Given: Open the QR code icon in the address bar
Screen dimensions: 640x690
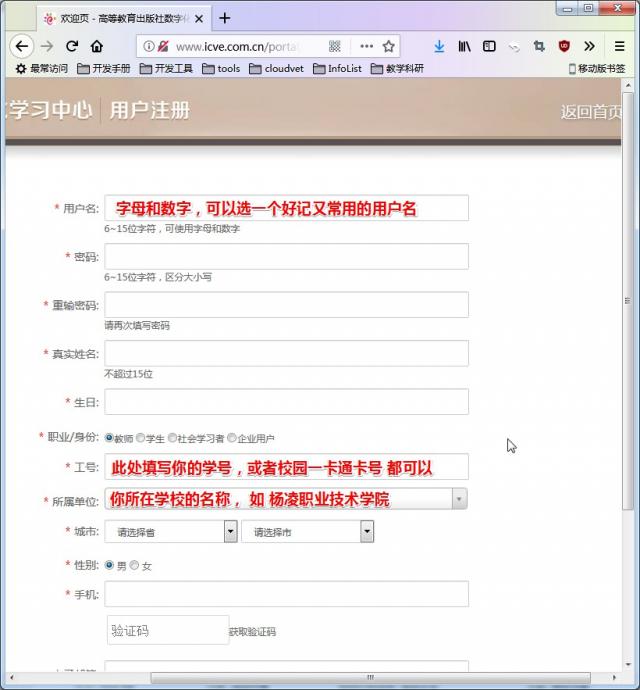Looking at the screenshot, I should 335,46.
